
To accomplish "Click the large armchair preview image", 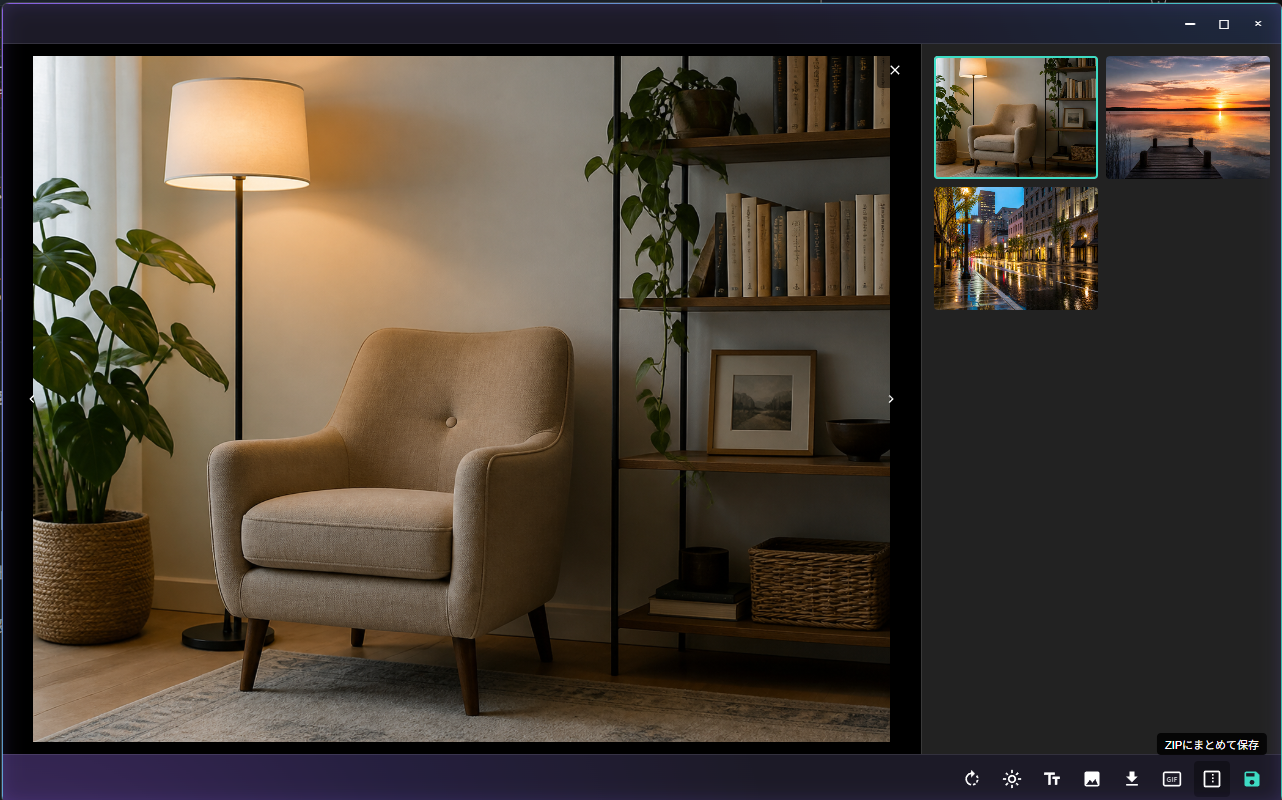I will (x=461, y=399).
